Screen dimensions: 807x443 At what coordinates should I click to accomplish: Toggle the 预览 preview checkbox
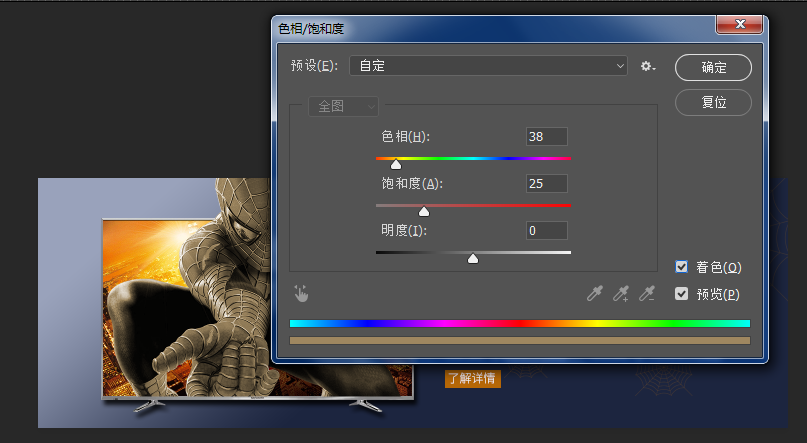pos(681,294)
